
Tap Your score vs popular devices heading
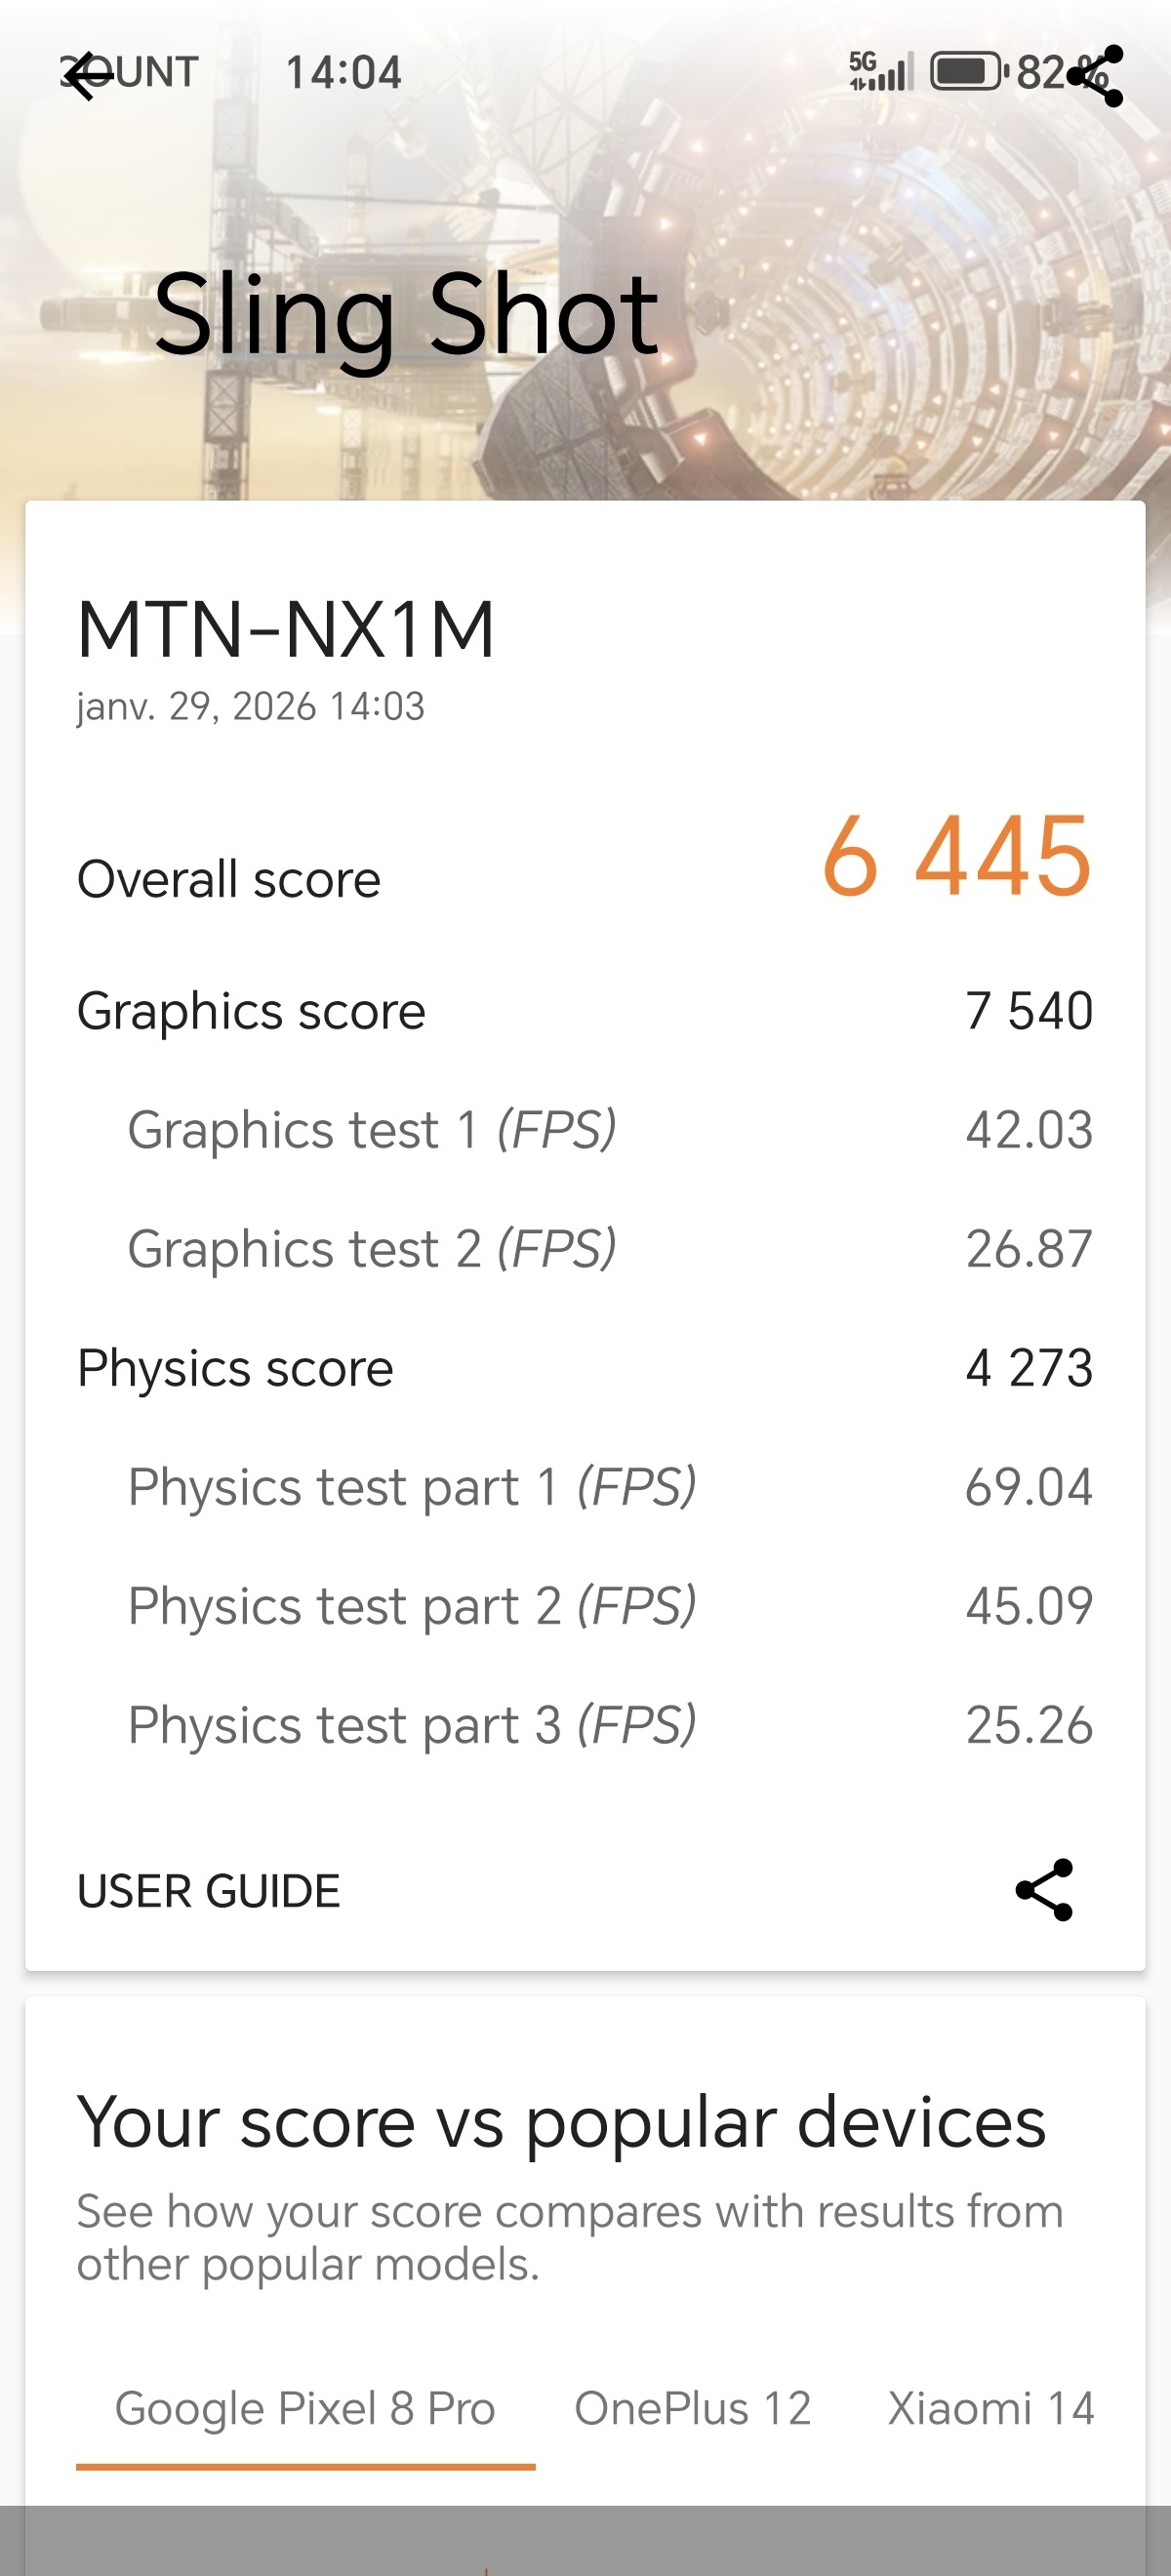pos(561,2123)
